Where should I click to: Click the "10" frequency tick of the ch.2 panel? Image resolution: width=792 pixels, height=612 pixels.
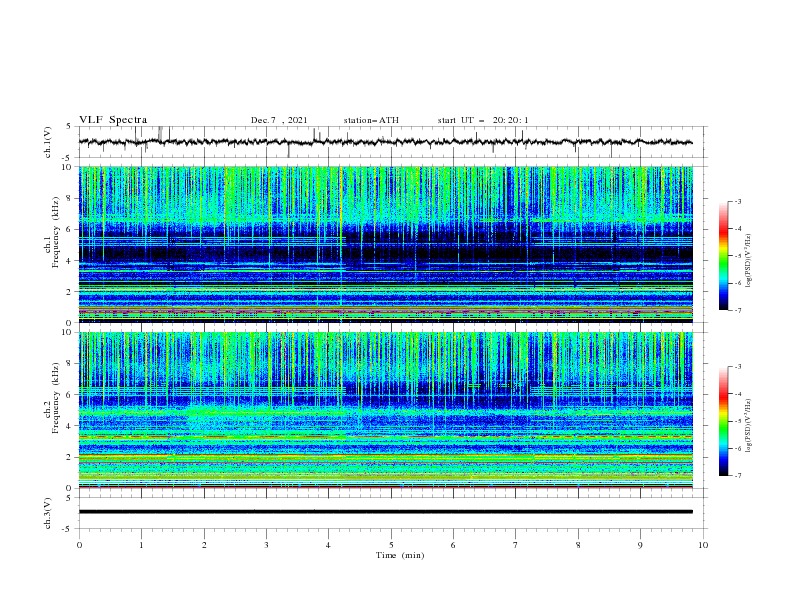[x=68, y=332]
